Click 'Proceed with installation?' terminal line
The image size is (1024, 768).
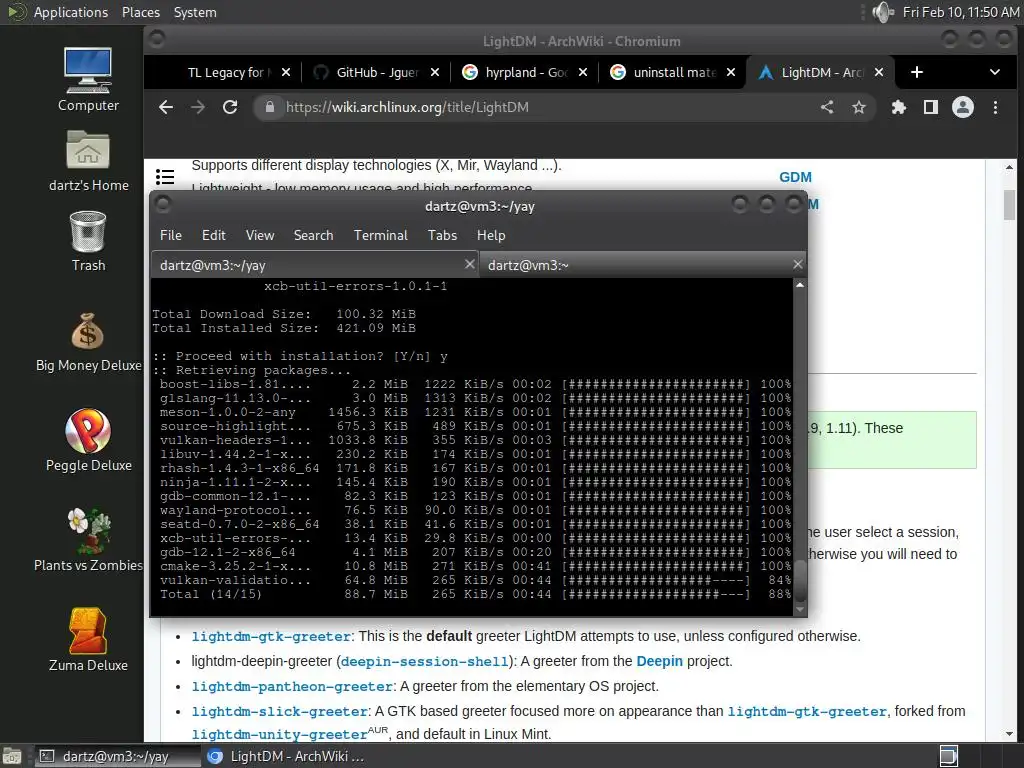(300, 356)
